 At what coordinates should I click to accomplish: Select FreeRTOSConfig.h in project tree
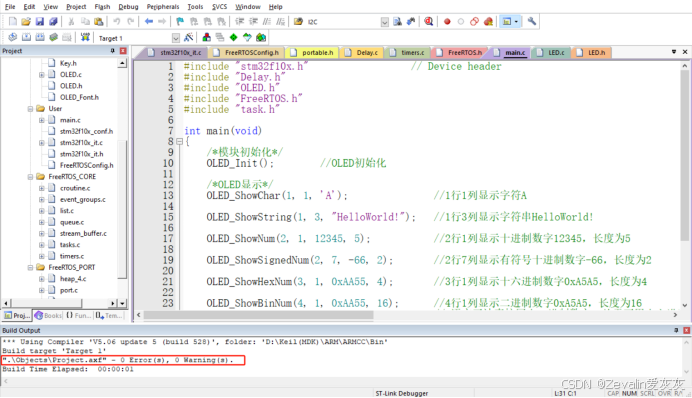coord(86,165)
